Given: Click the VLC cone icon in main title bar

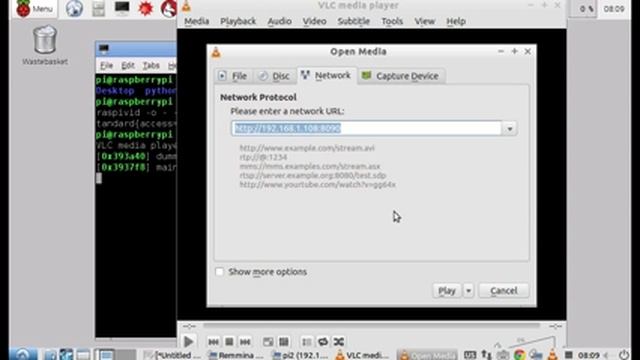Looking at the screenshot, I should click(186, 5).
